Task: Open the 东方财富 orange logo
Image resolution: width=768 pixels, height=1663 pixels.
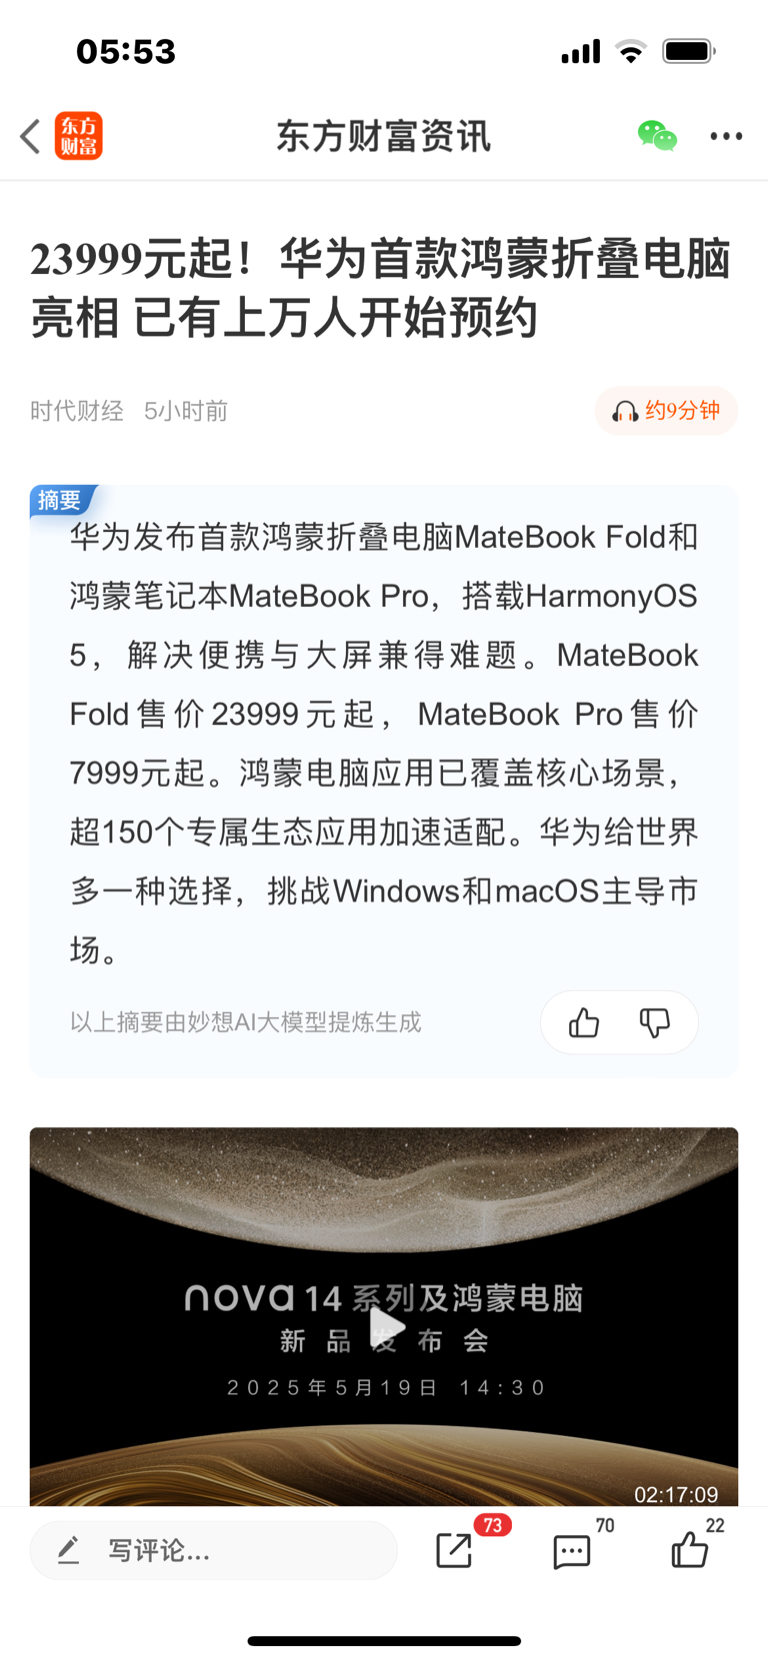Action: (x=78, y=136)
